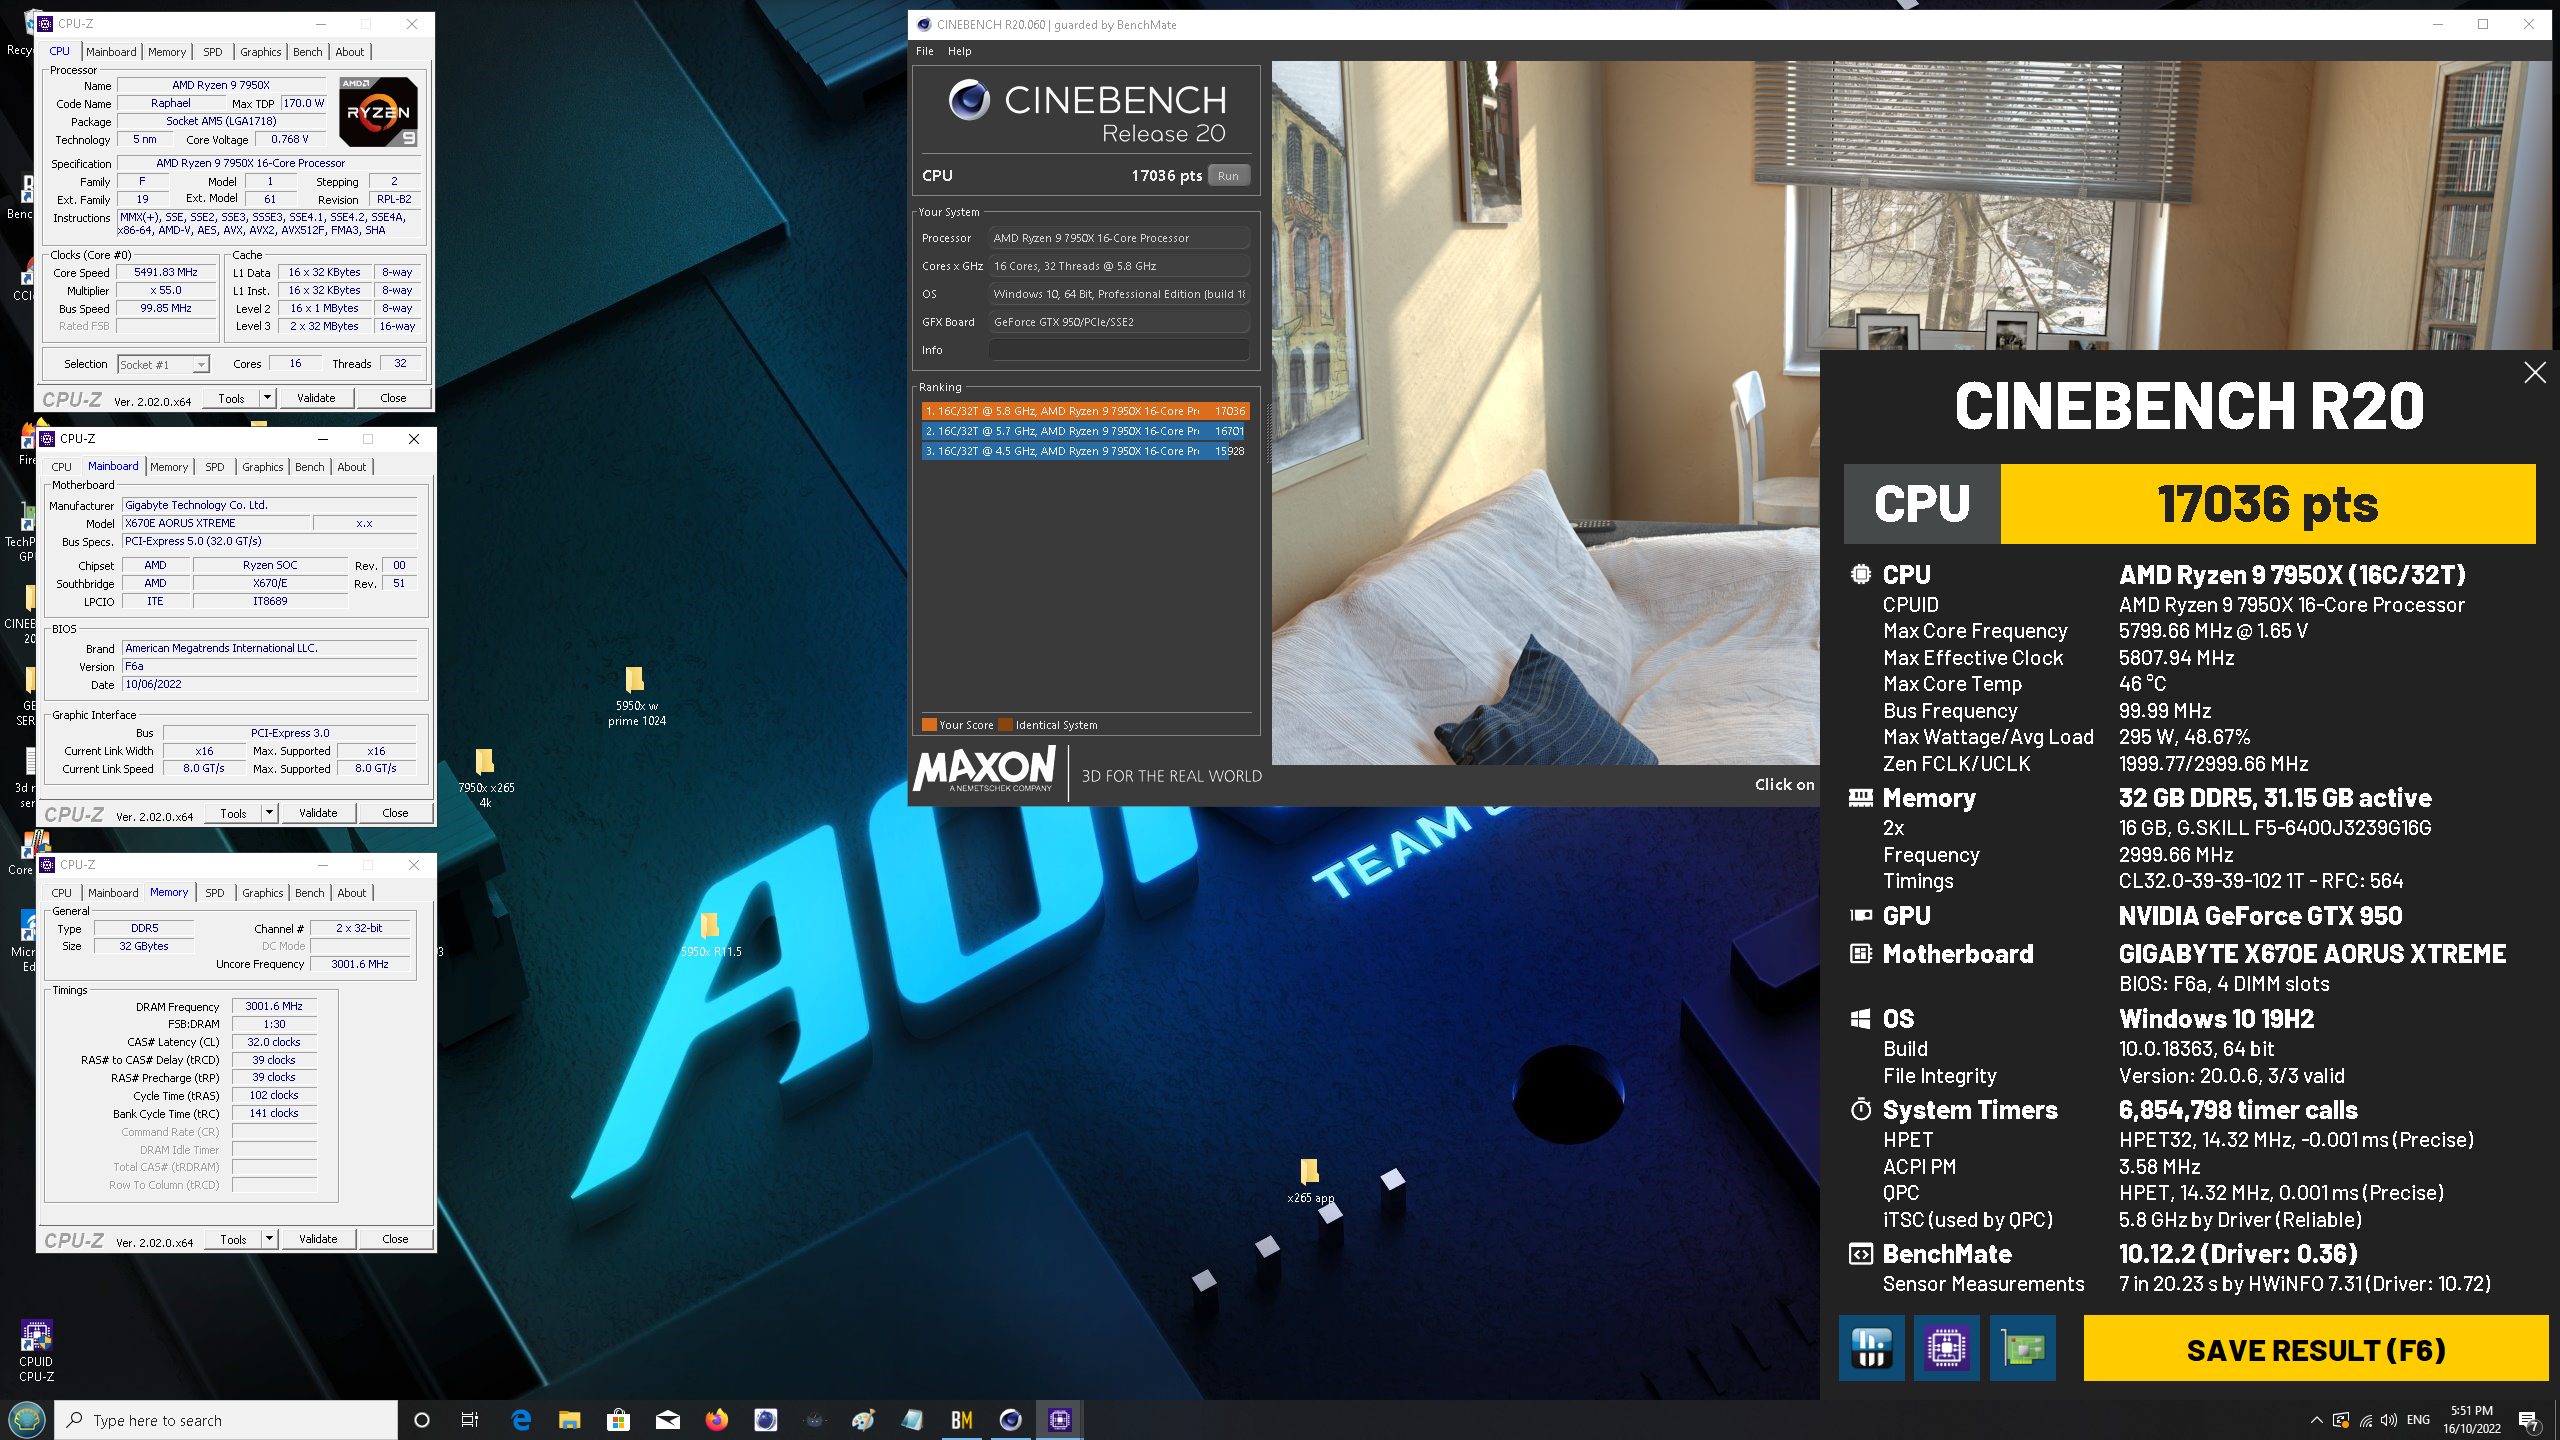Screen dimensions: 2560x1440
Task: Open Graphics tab in top CPU-Z window
Action: pos(261,52)
